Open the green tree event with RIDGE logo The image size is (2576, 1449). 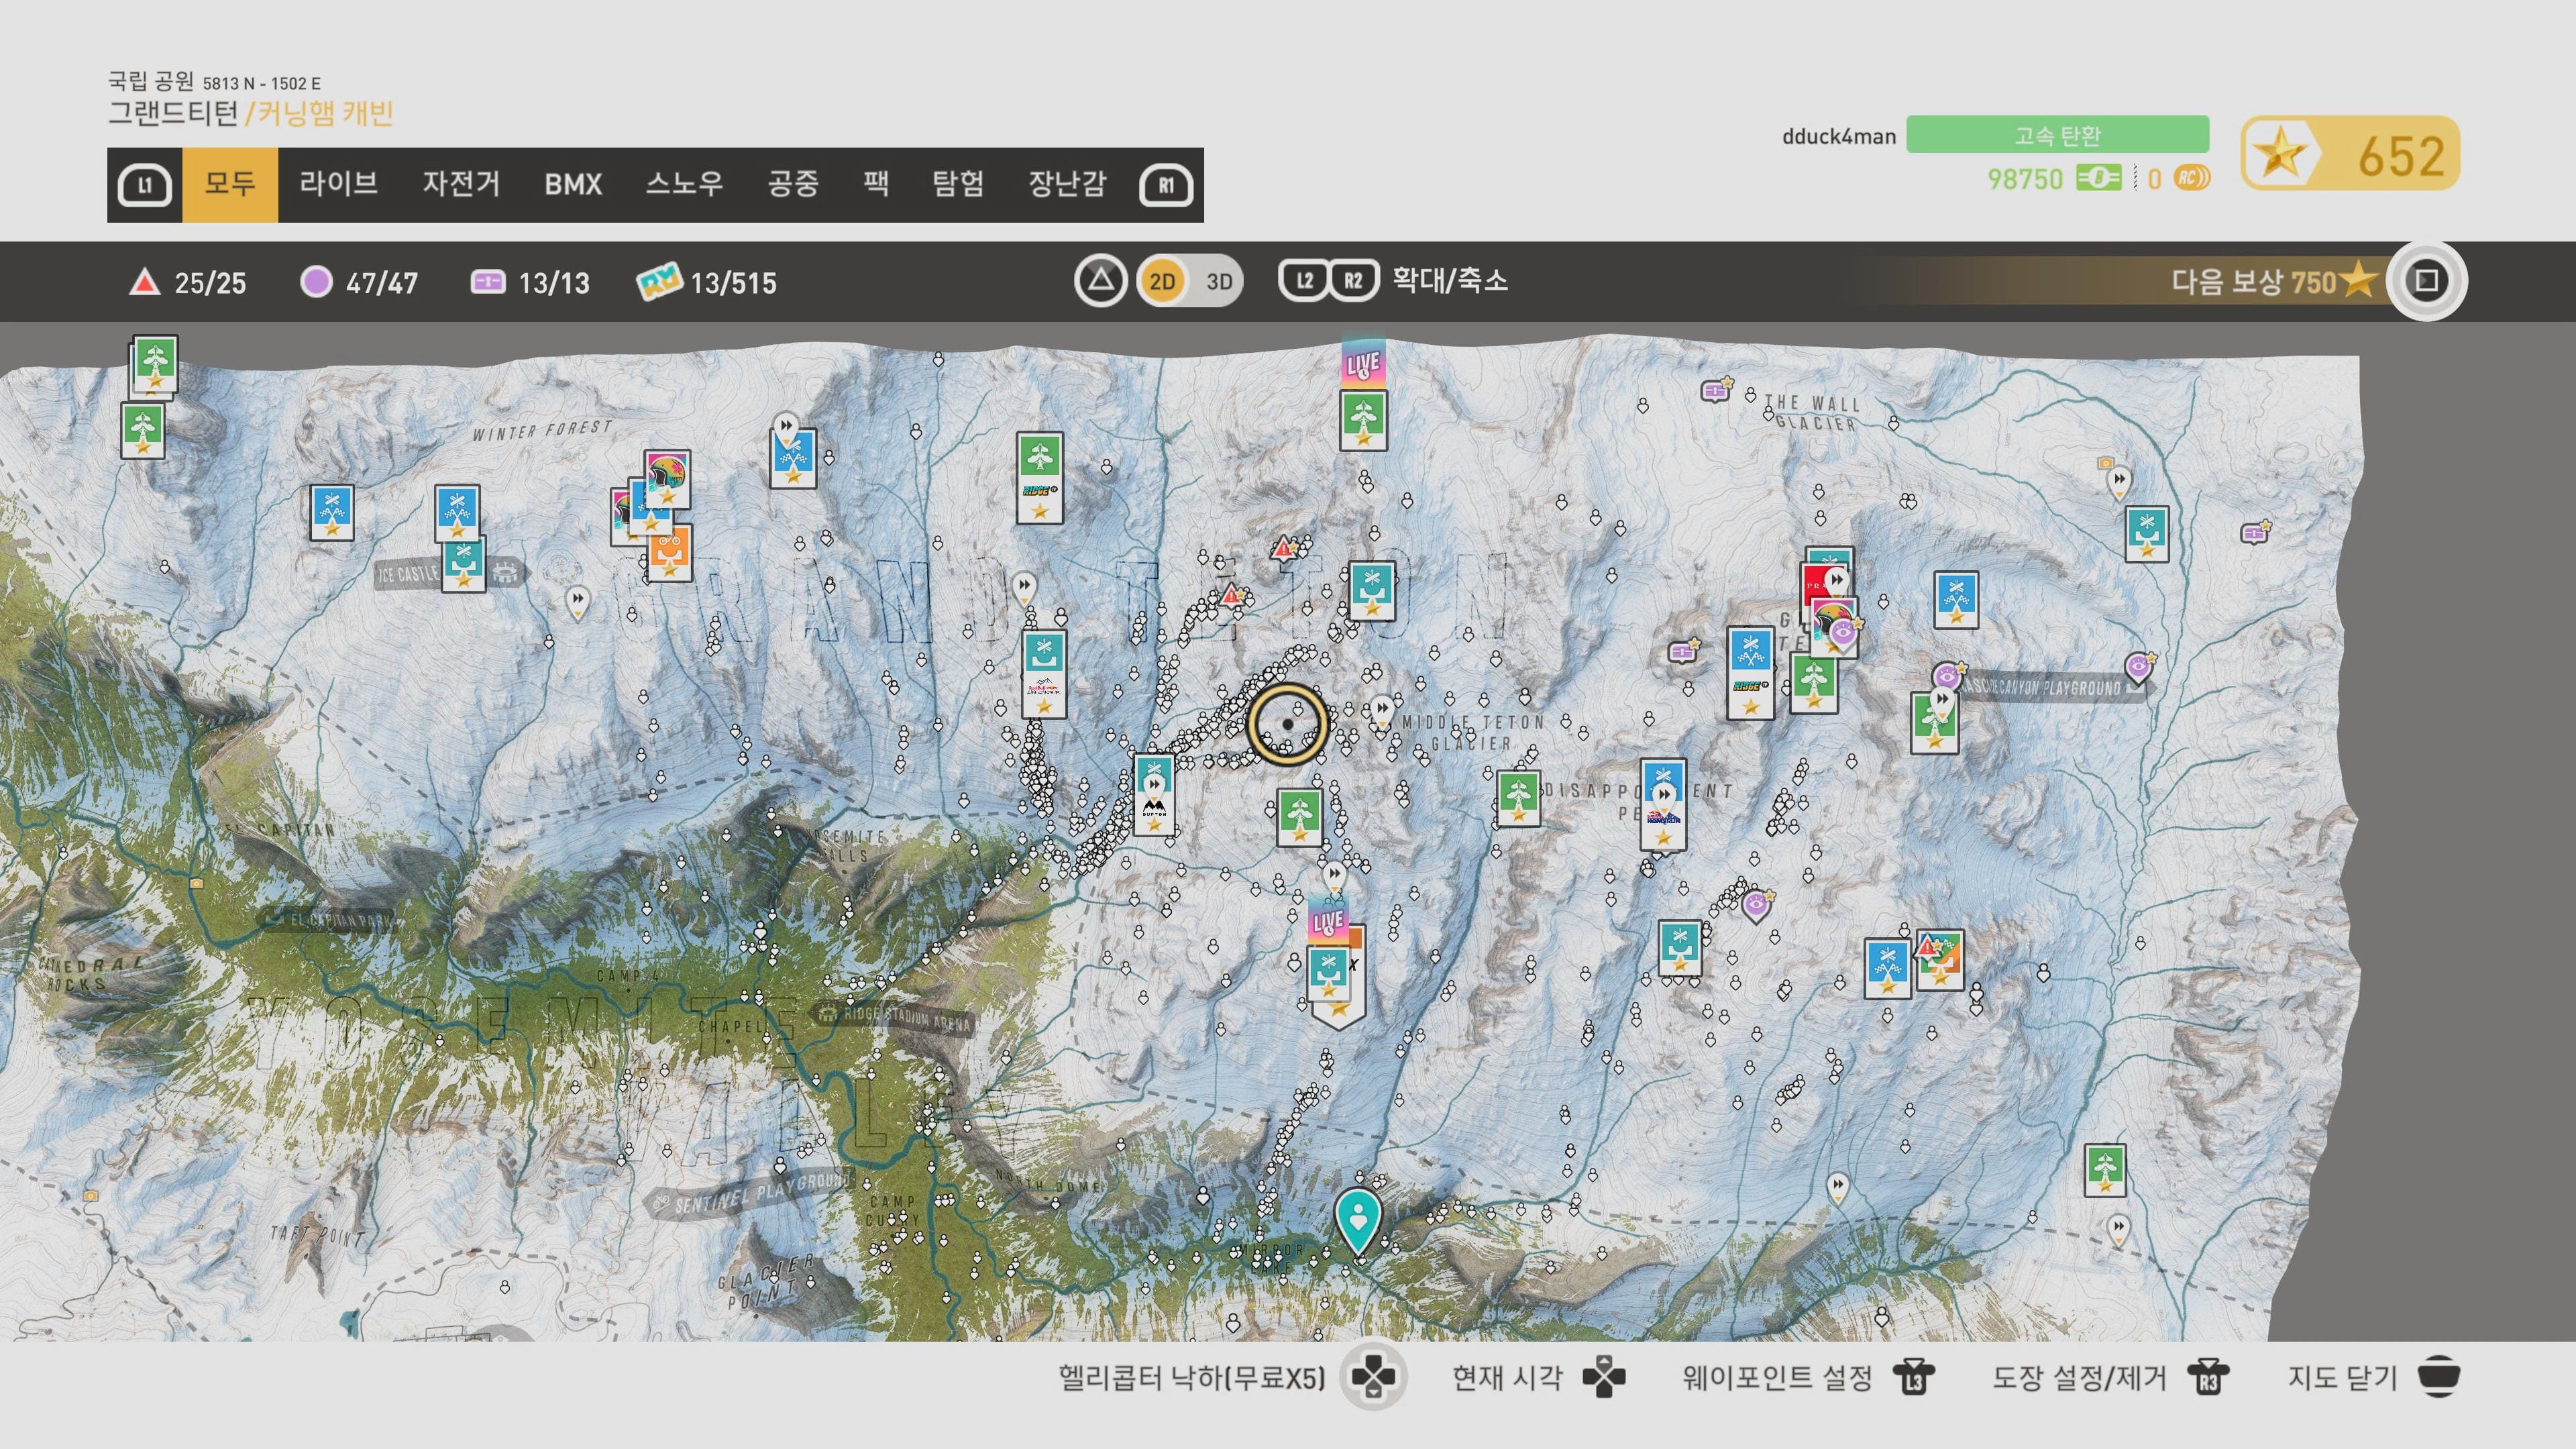[1040, 478]
